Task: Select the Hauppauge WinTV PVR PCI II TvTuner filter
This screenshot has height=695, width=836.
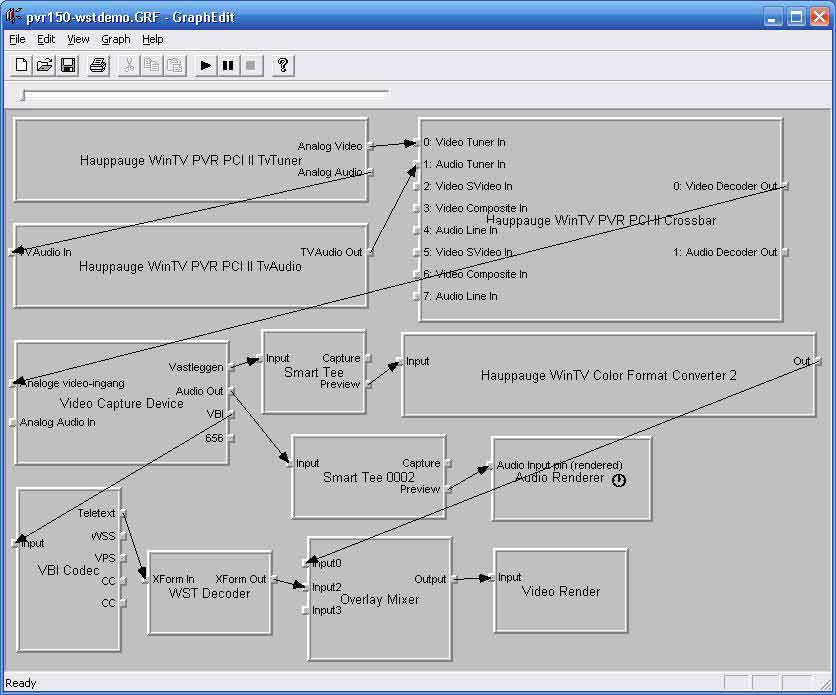Action: tap(190, 160)
